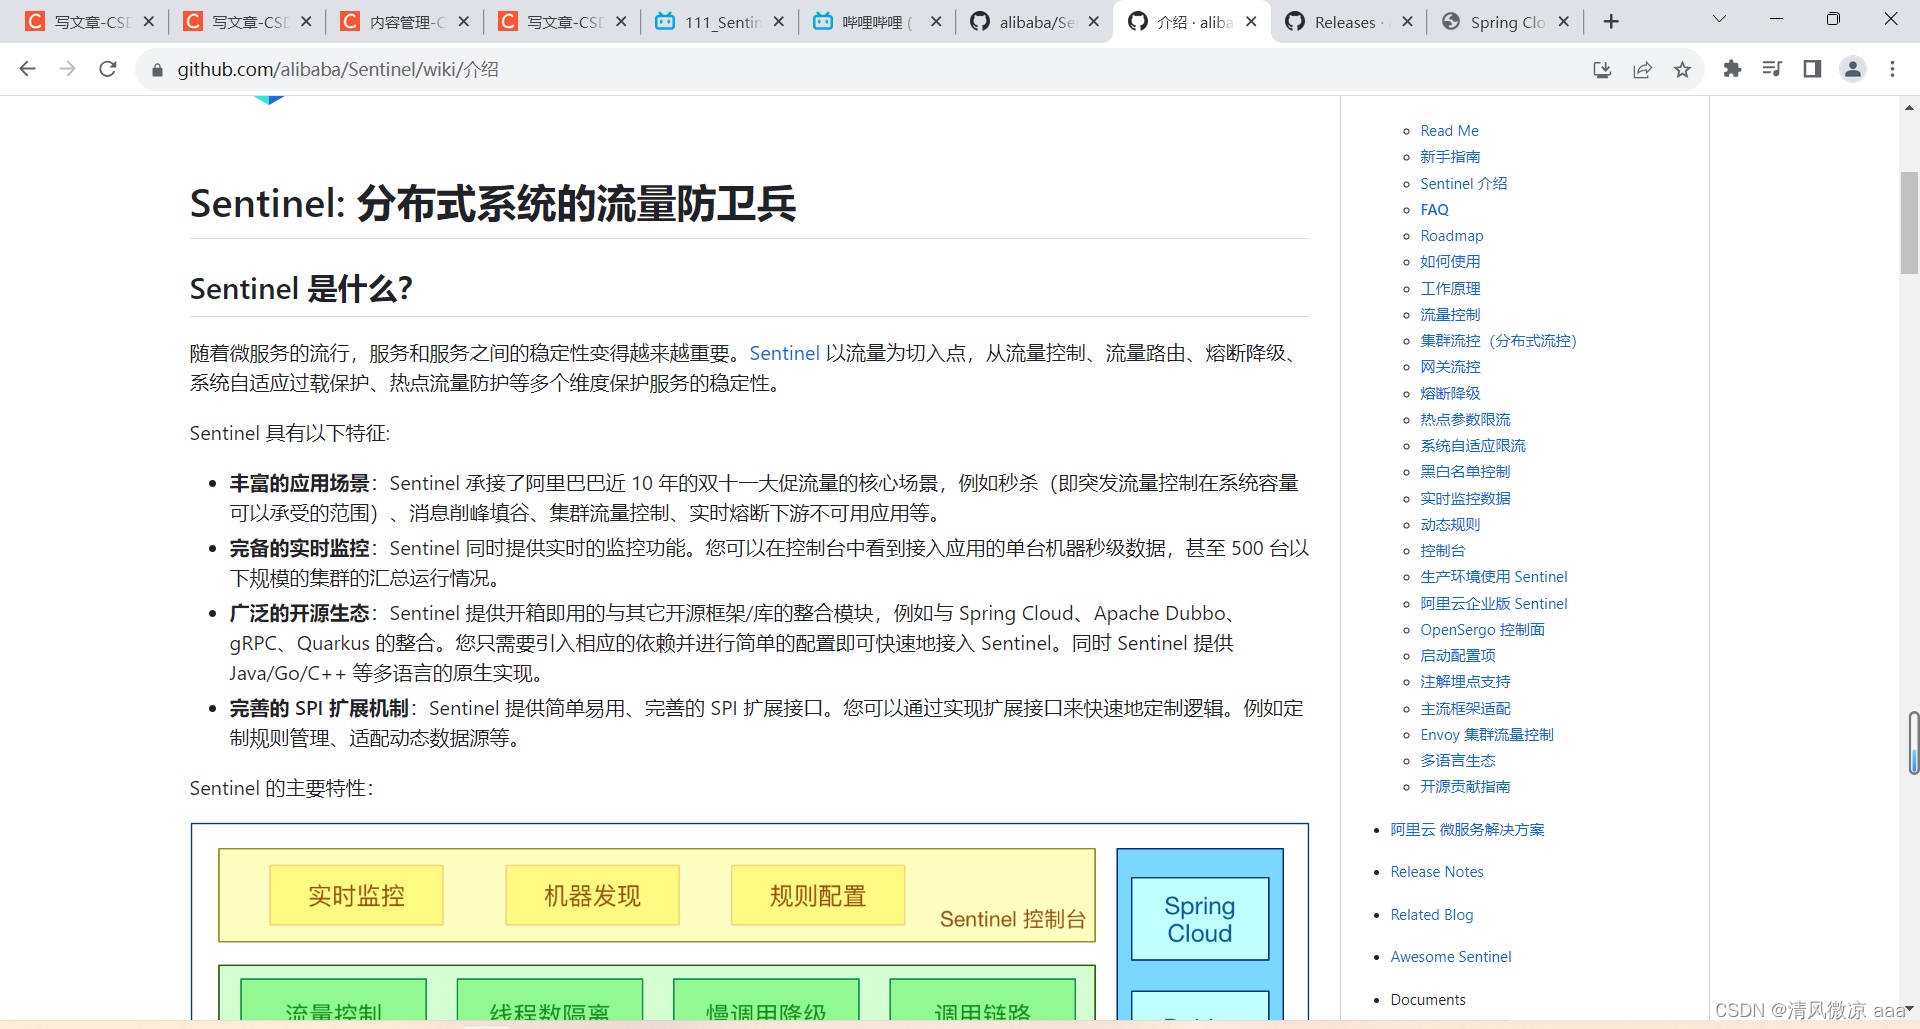This screenshot has width=1920, height=1029.
Task: Open the media control icon
Action: click(x=1772, y=69)
